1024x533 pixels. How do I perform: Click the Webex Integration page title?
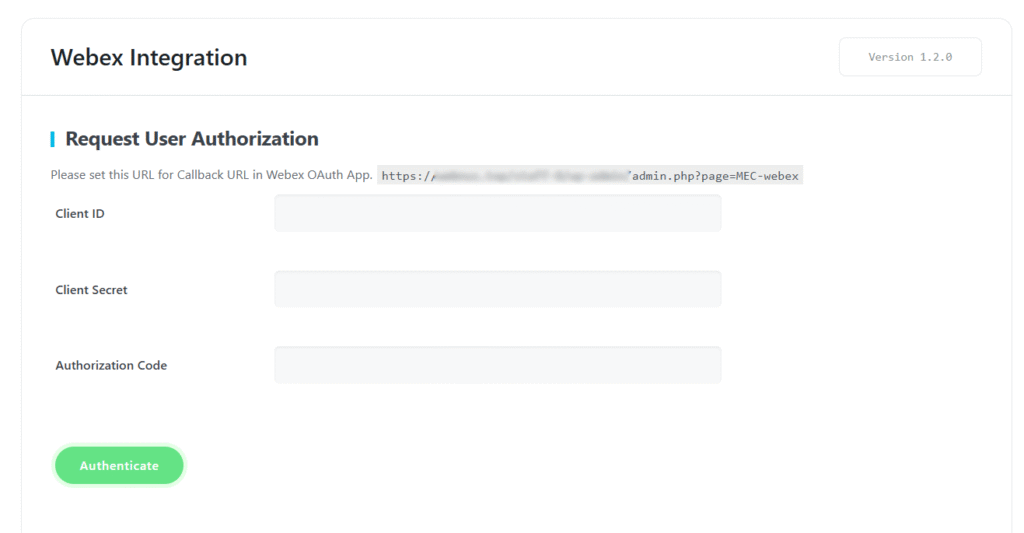pos(149,57)
